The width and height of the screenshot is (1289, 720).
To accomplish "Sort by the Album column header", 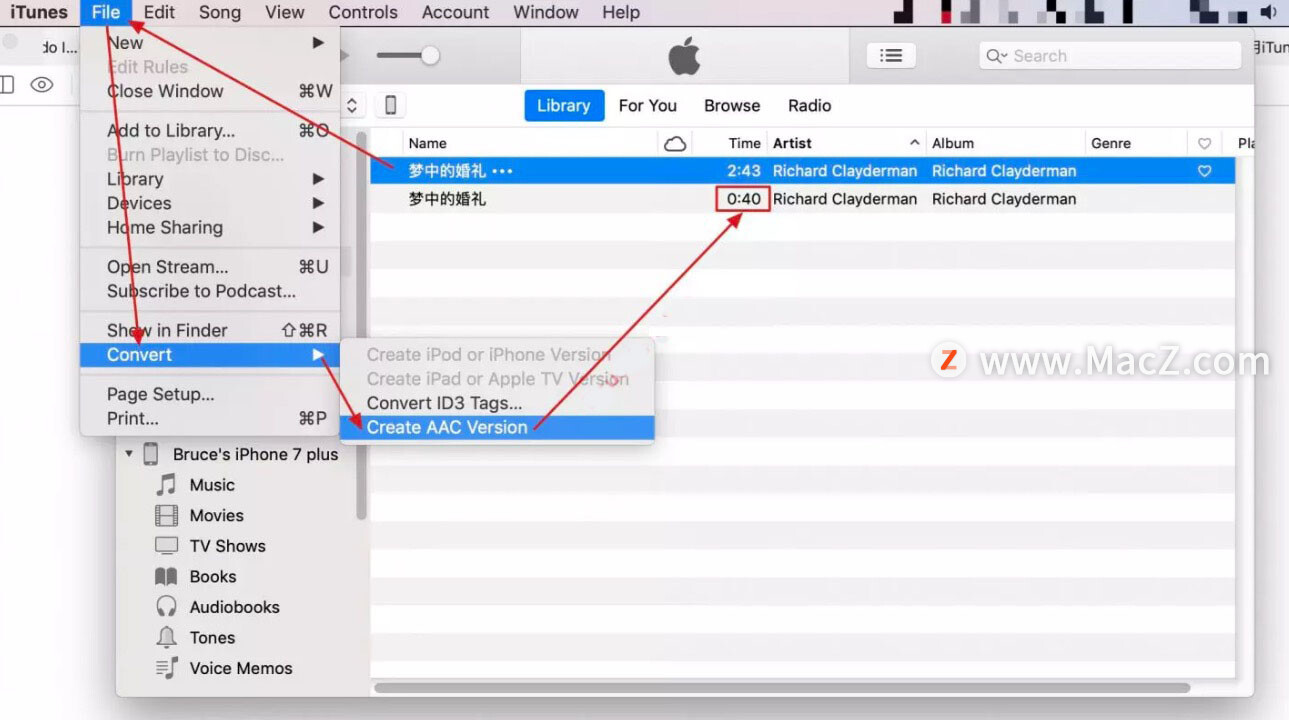I will (x=1005, y=143).
